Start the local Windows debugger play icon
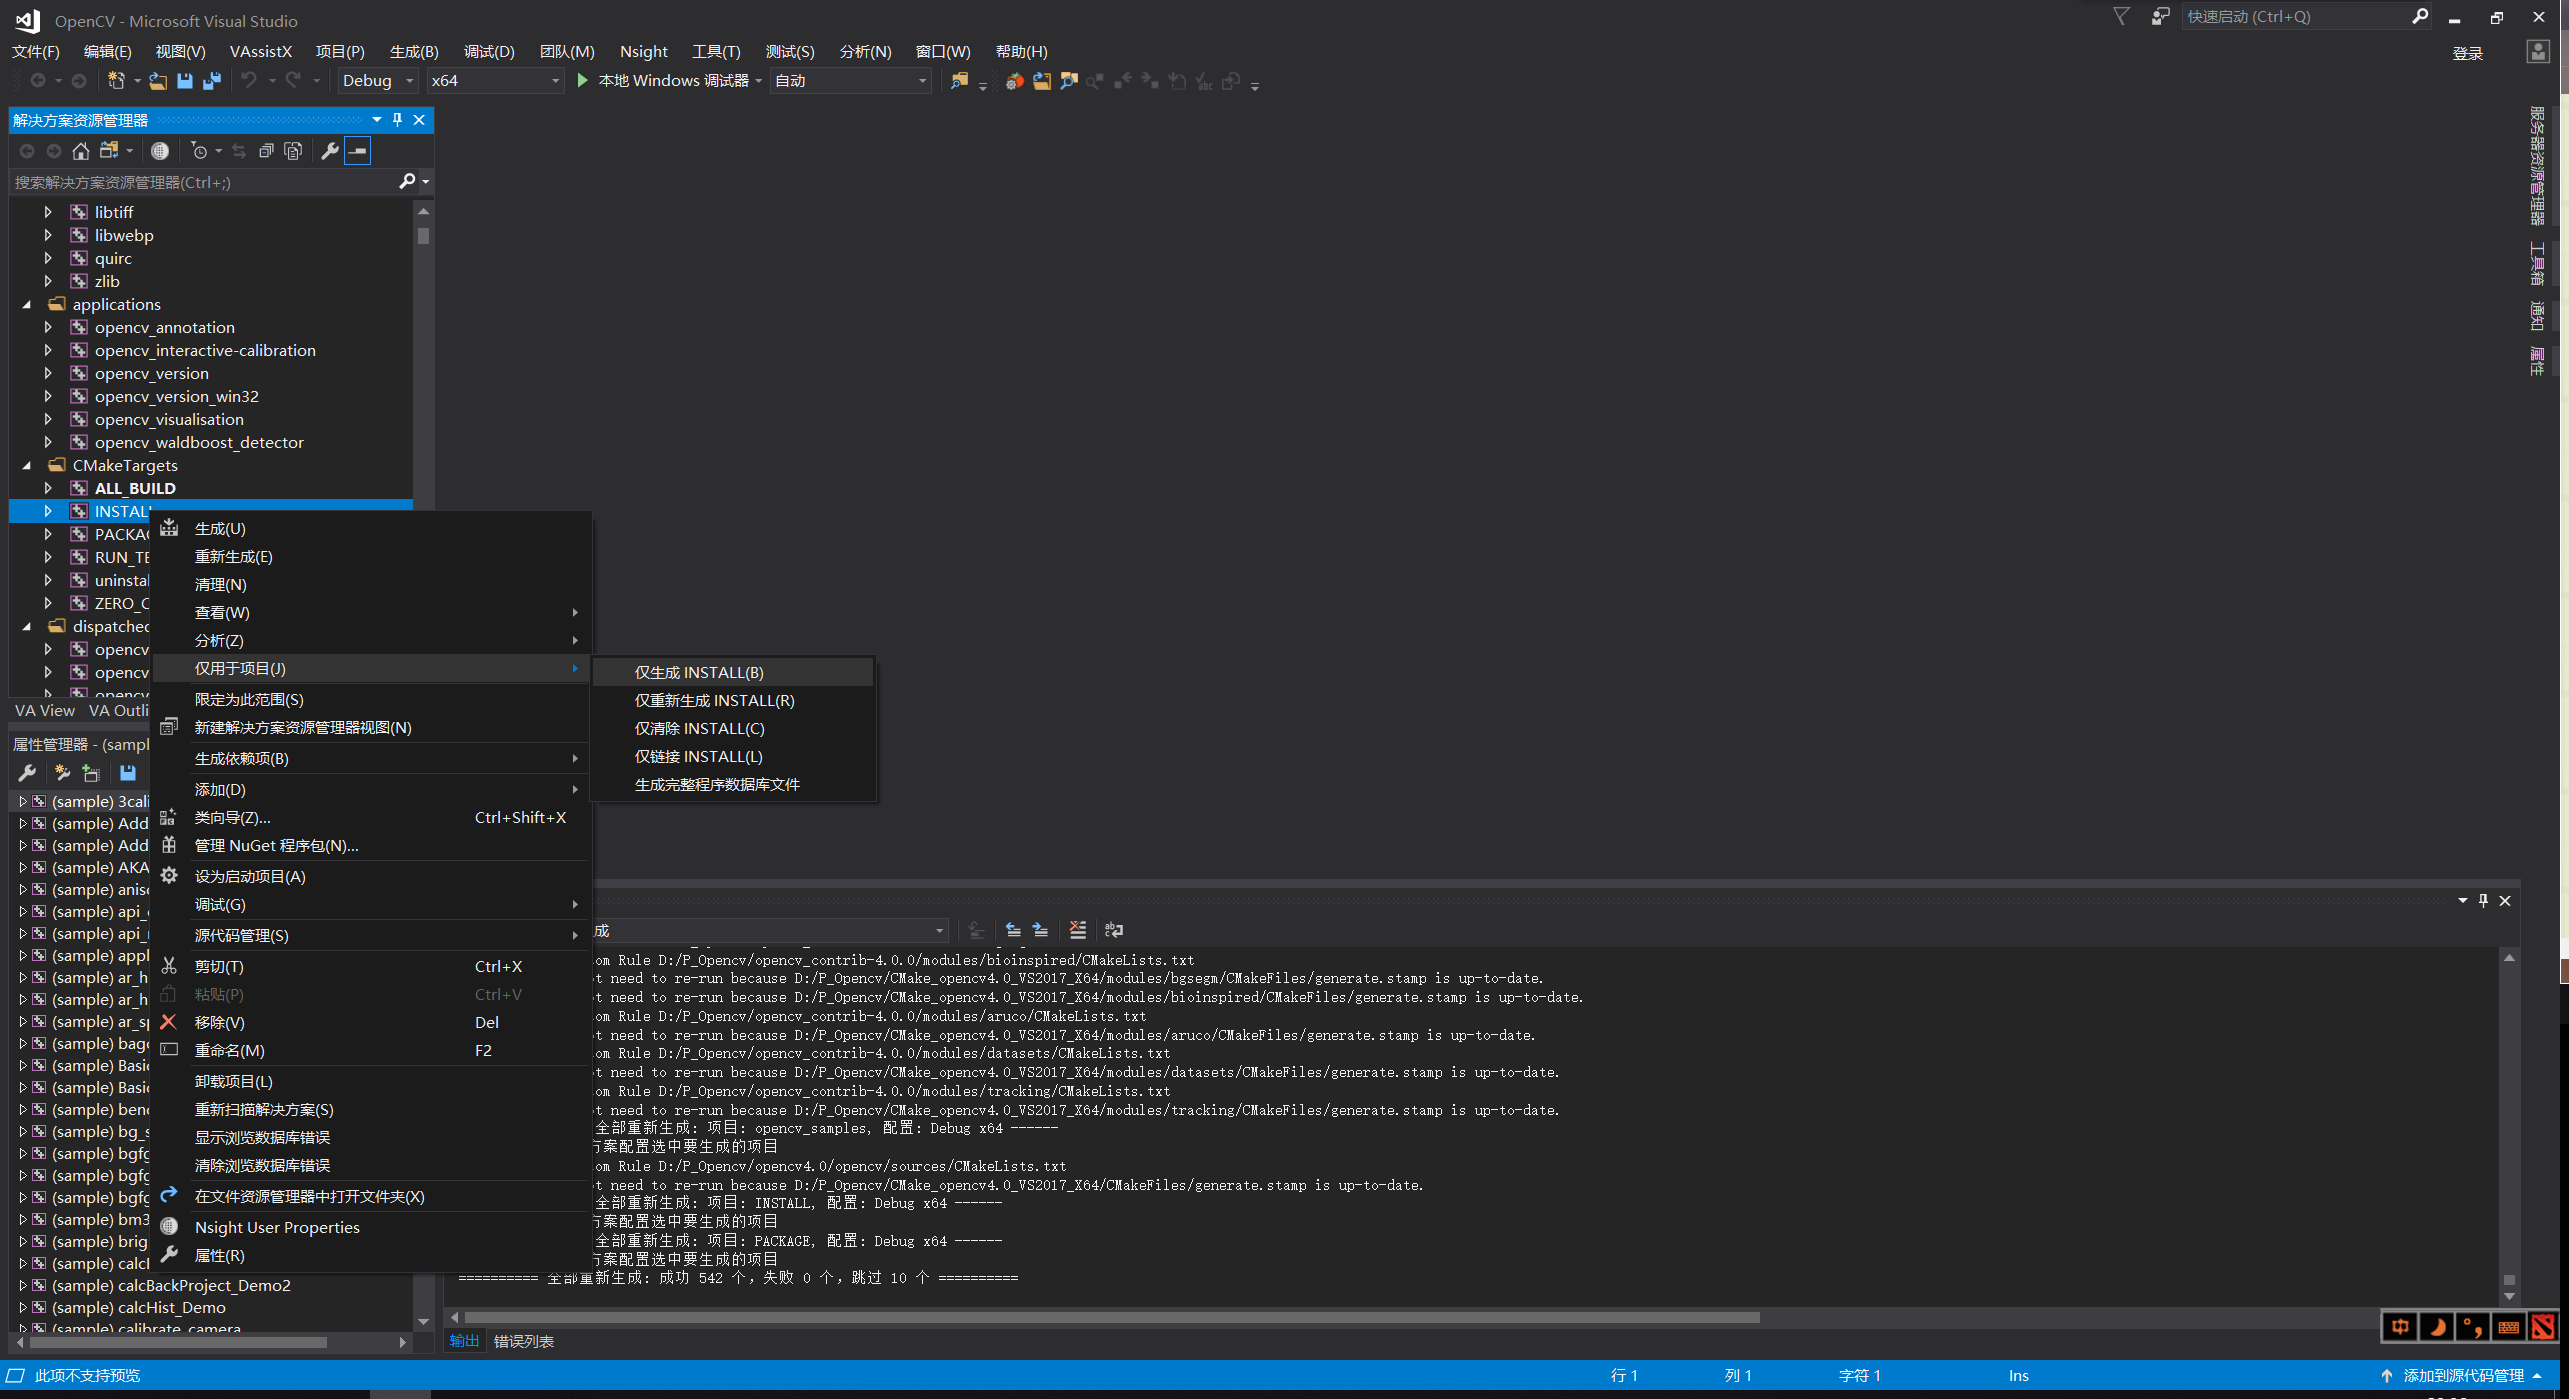 pyautogui.click(x=582, y=81)
